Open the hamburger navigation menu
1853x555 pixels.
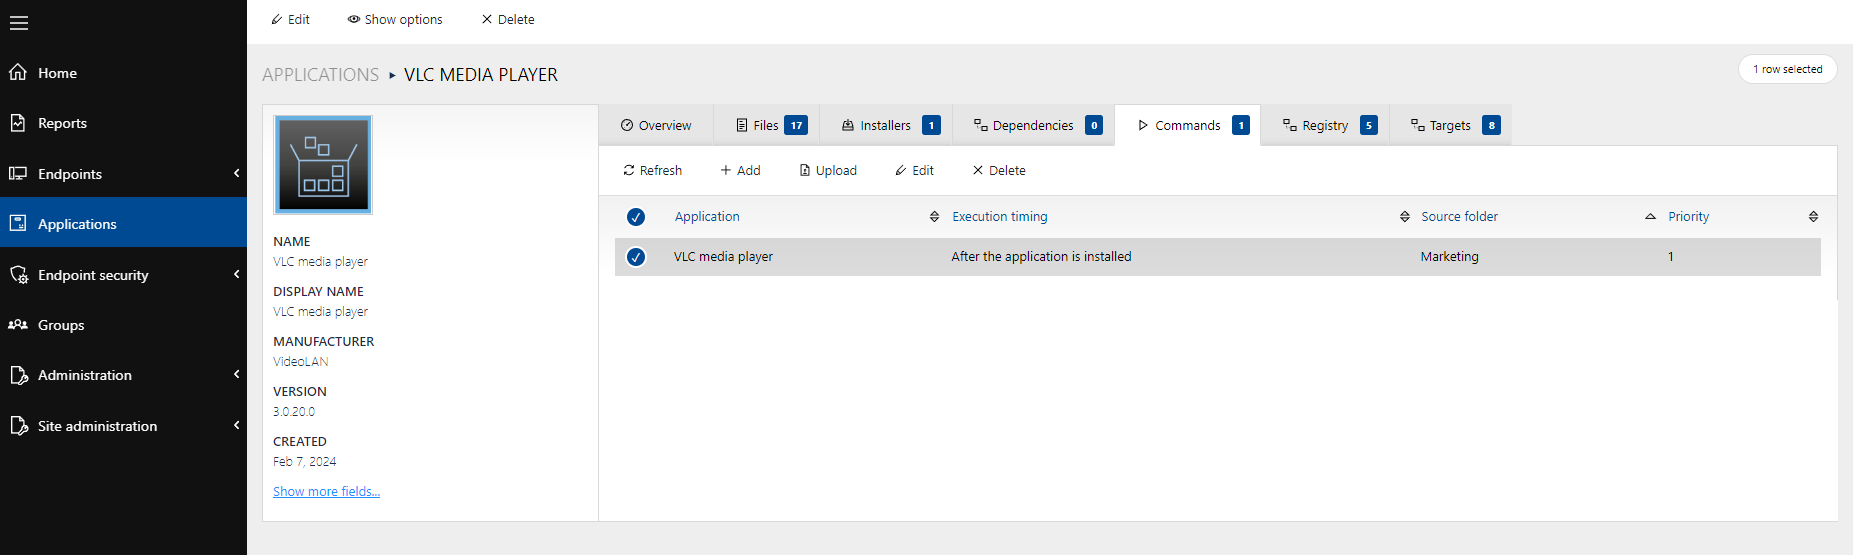[x=19, y=22]
